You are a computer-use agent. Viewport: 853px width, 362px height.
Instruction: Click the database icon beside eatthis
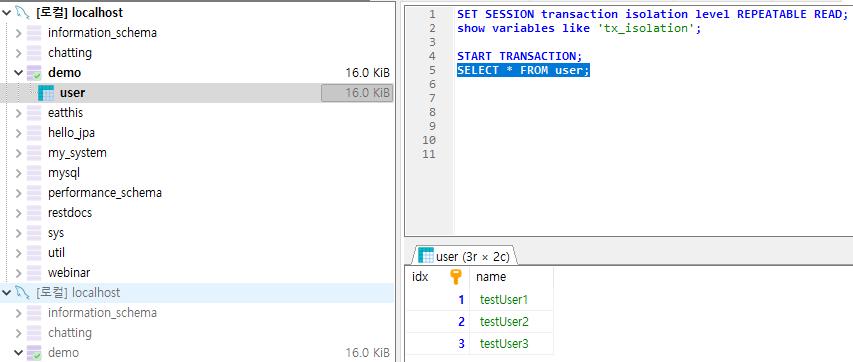click(34, 113)
